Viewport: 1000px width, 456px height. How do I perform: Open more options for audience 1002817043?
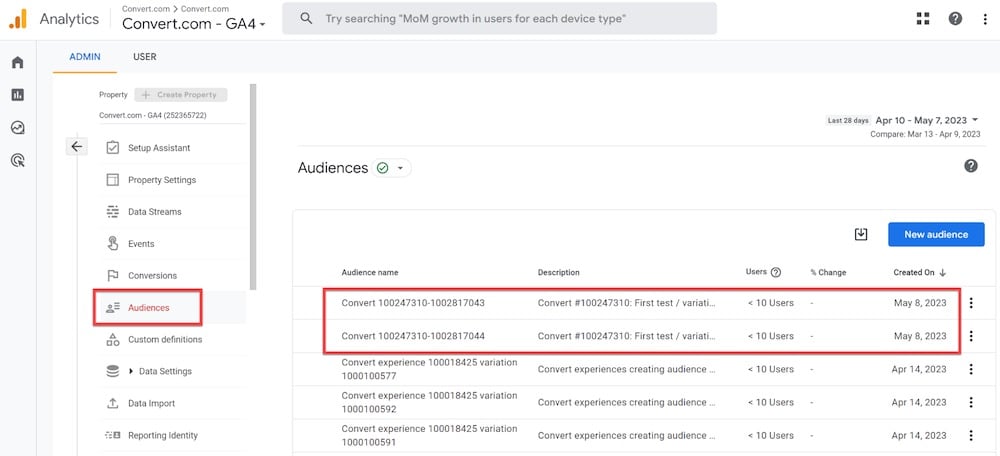click(x=971, y=303)
